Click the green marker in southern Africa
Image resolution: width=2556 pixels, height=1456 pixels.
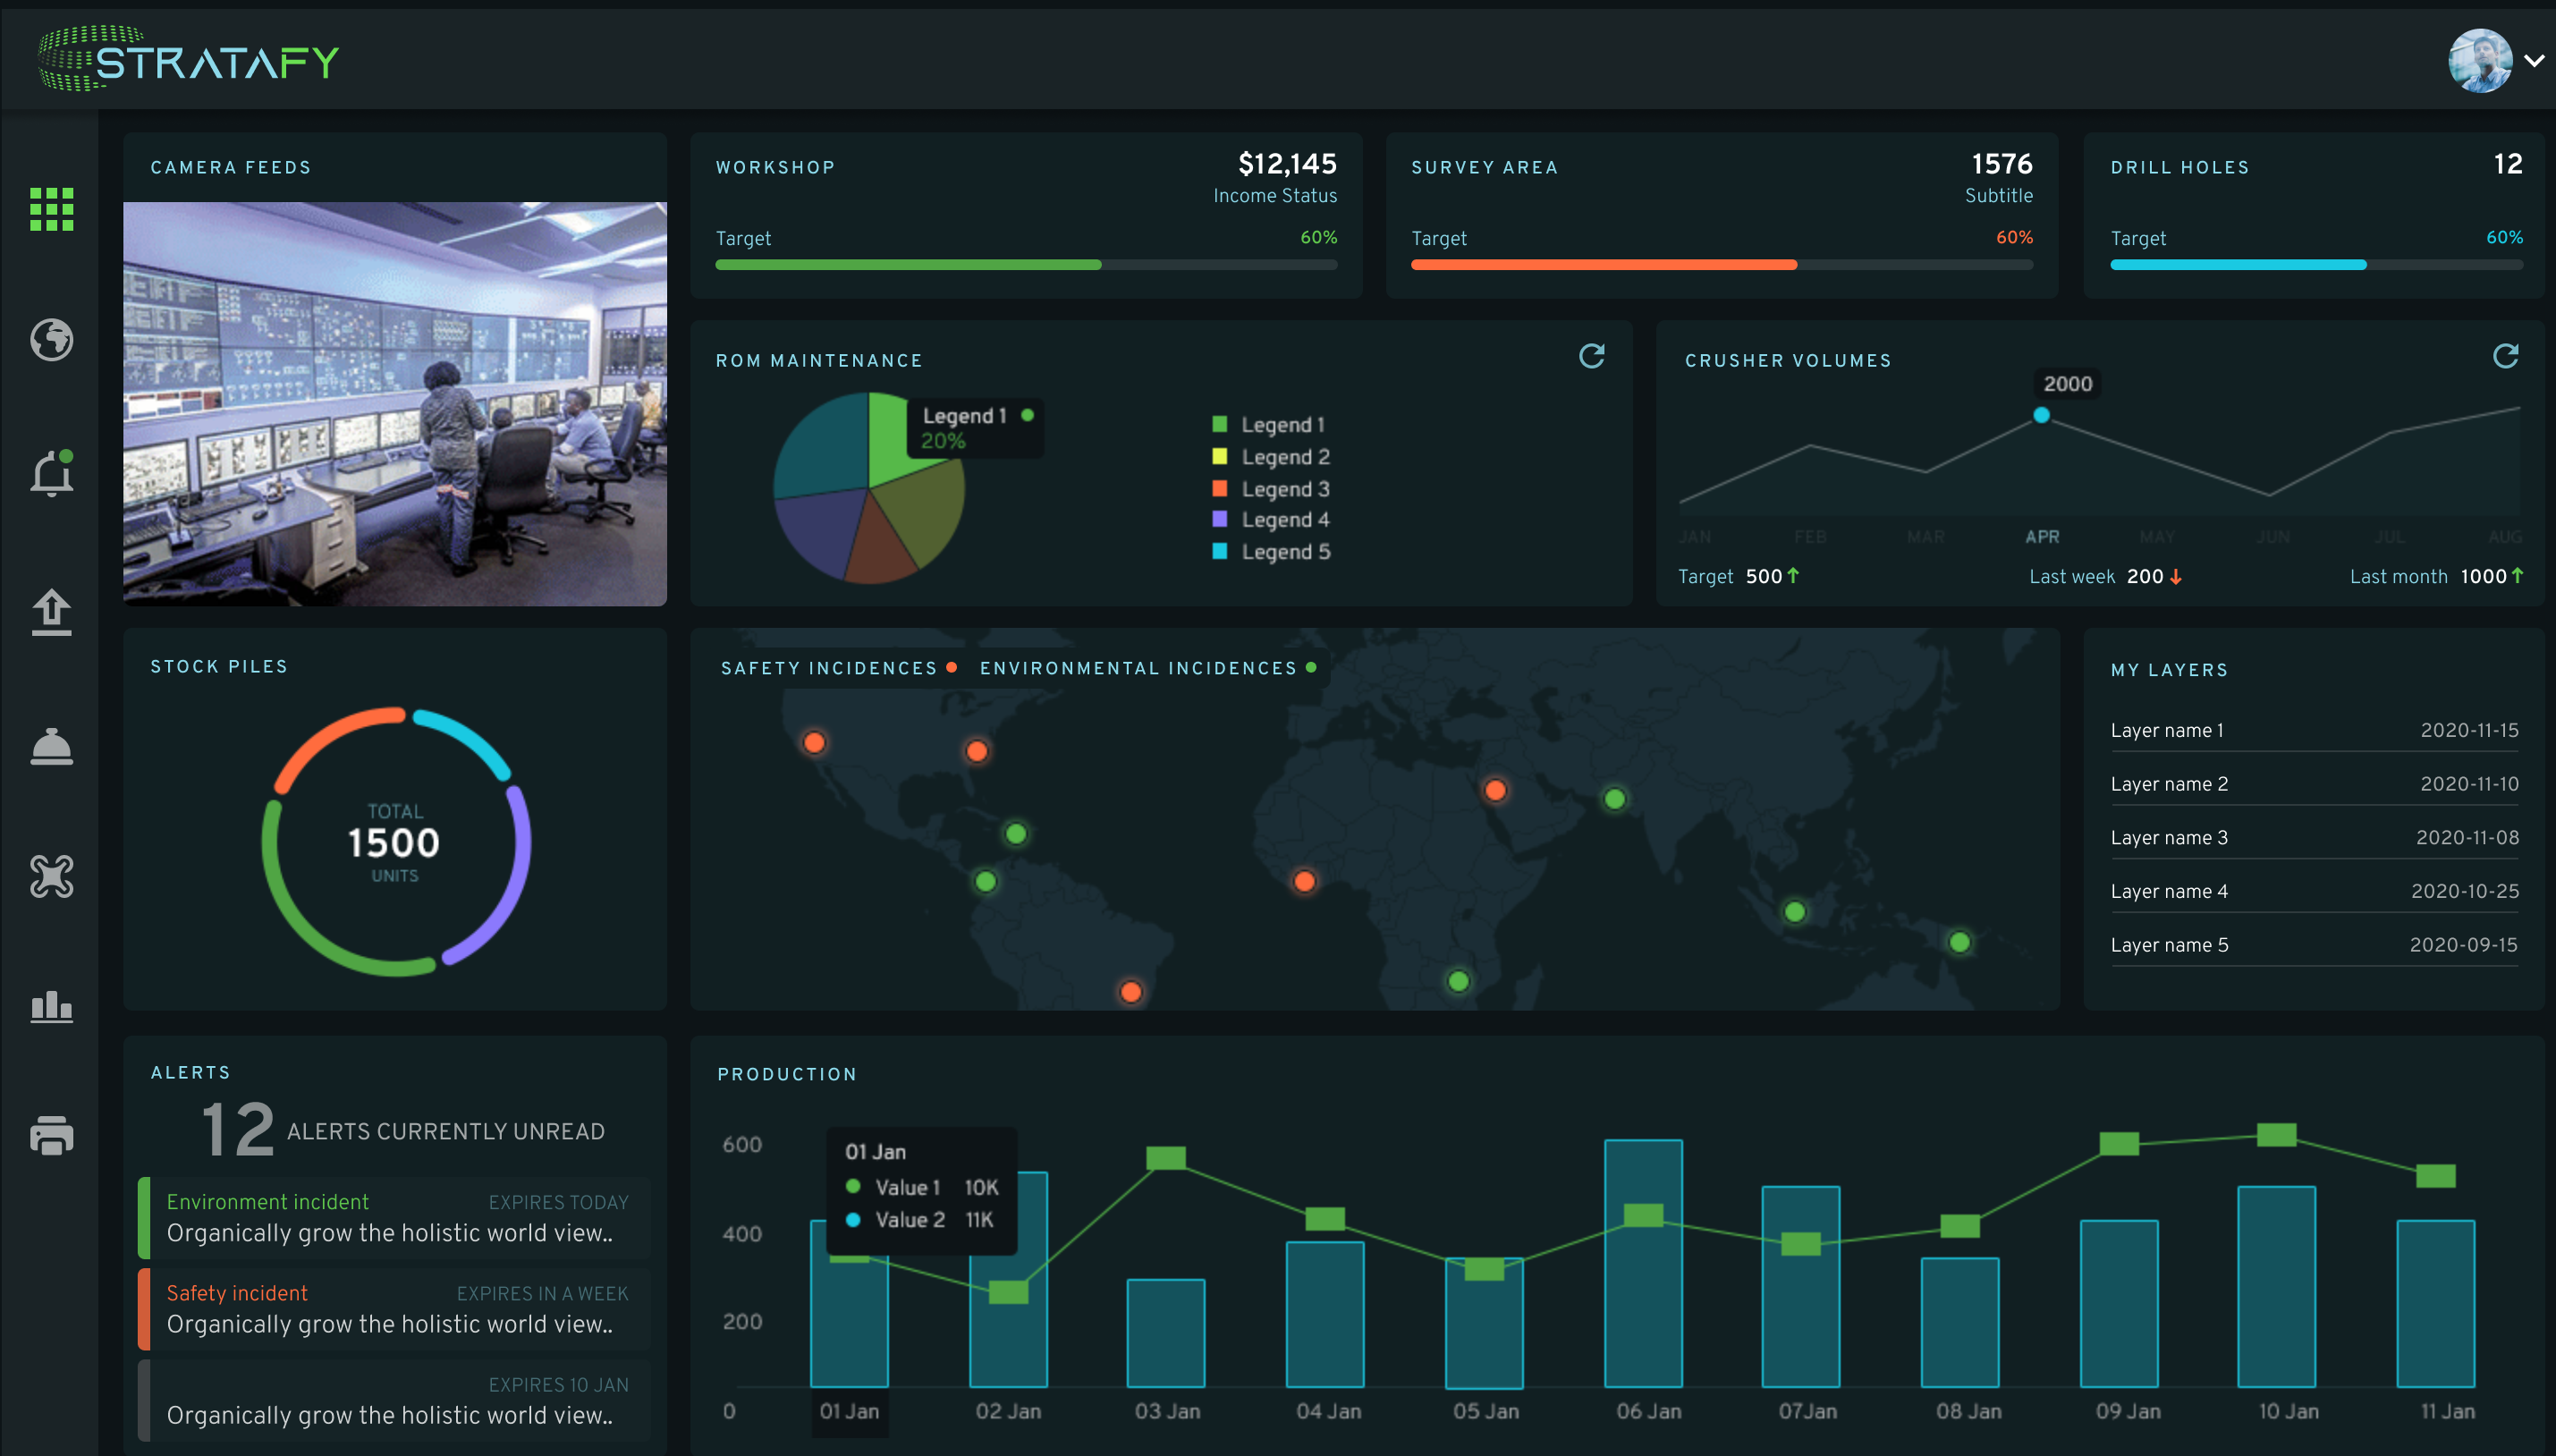[x=1459, y=981]
